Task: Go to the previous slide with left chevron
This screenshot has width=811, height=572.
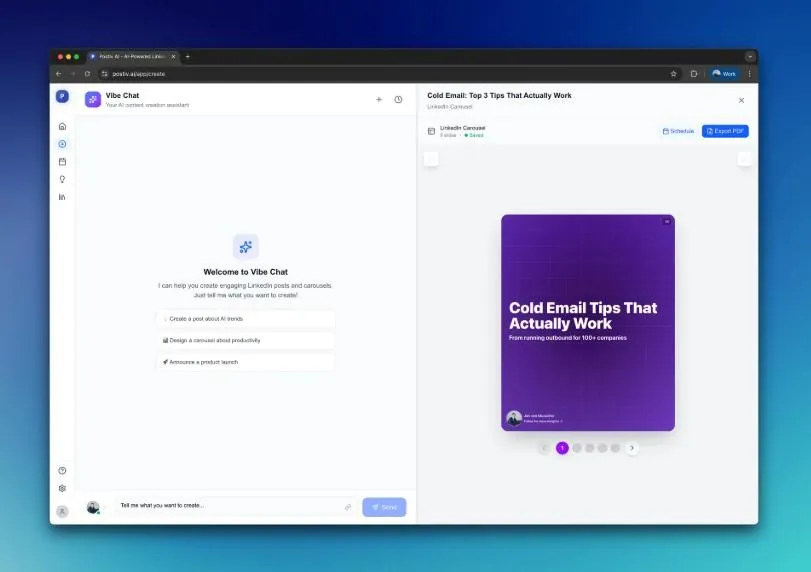Action: pyautogui.click(x=544, y=448)
